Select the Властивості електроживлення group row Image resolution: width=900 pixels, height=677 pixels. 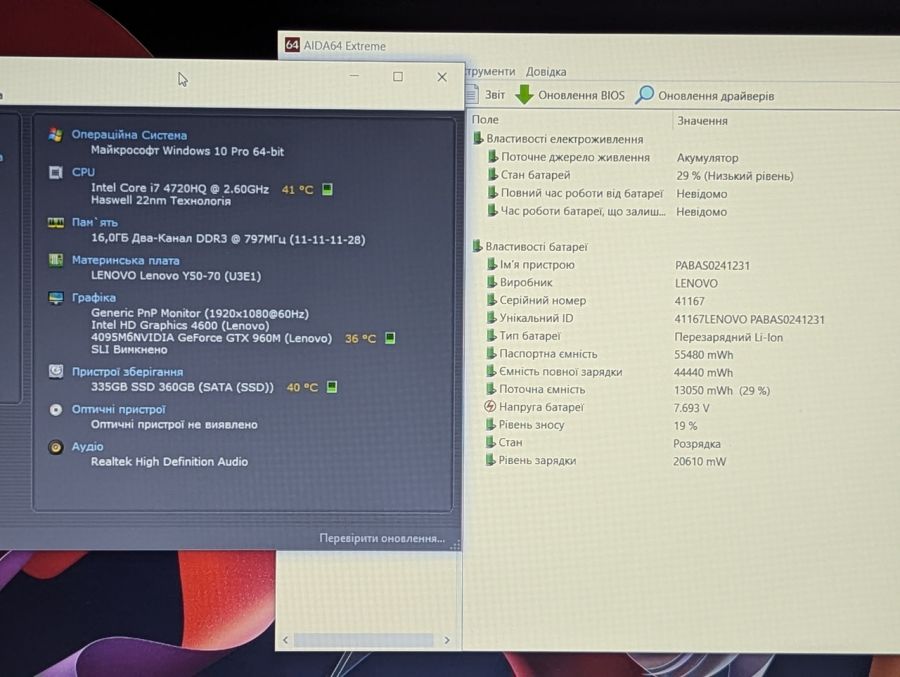click(x=558, y=139)
